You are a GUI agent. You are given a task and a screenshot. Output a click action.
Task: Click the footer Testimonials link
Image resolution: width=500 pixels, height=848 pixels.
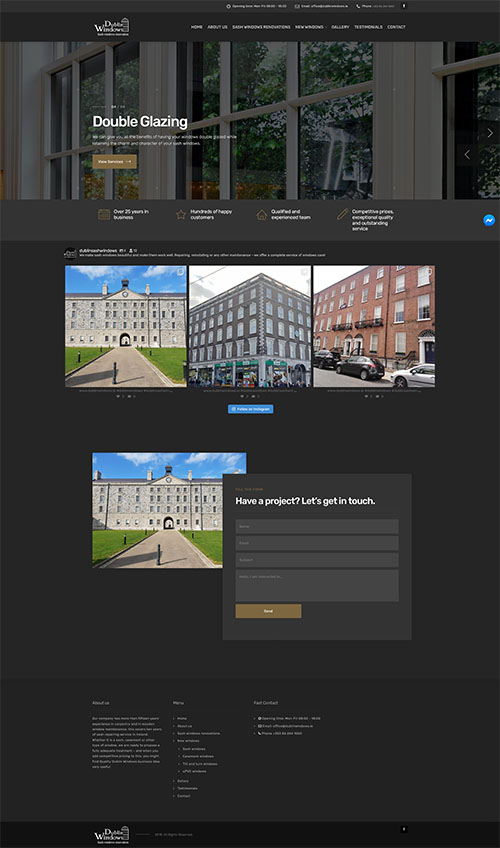point(187,789)
